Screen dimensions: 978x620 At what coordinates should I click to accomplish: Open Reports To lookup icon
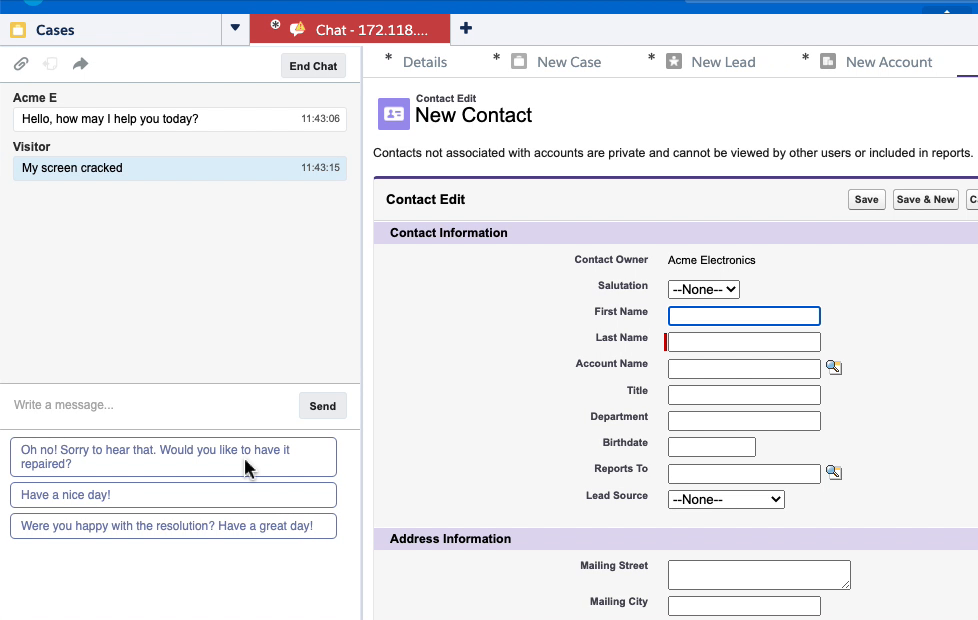(834, 473)
